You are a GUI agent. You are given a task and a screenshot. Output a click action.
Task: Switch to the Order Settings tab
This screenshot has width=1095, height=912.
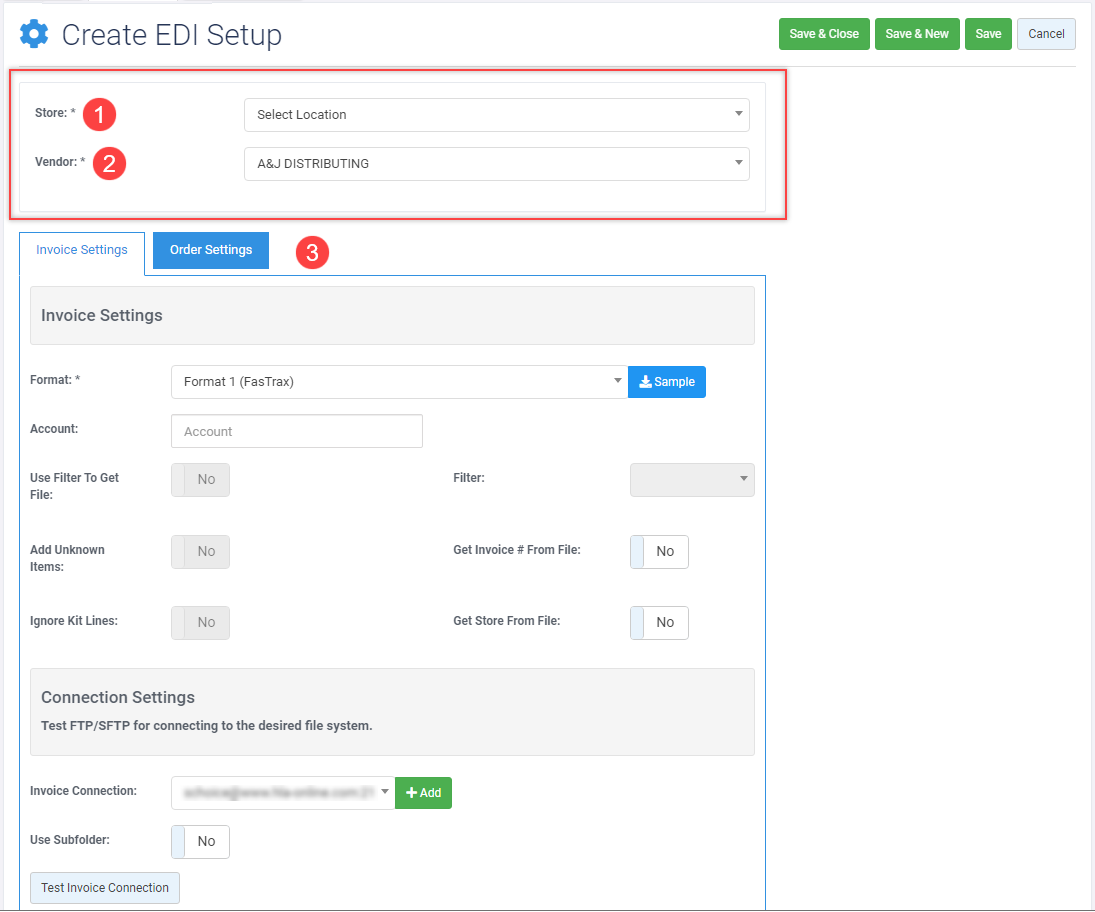[211, 250]
